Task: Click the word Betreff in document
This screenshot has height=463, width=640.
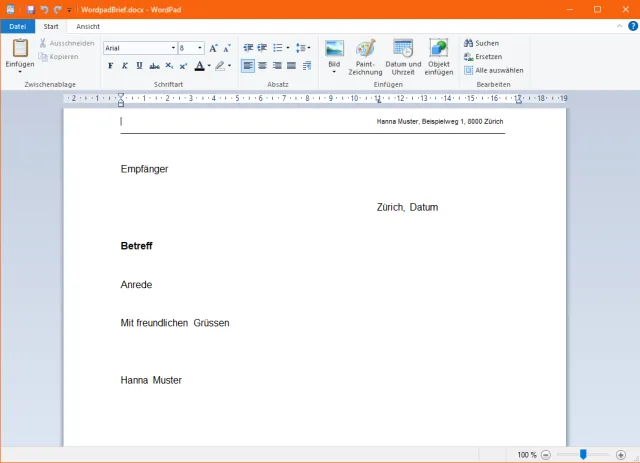Action: point(136,246)
